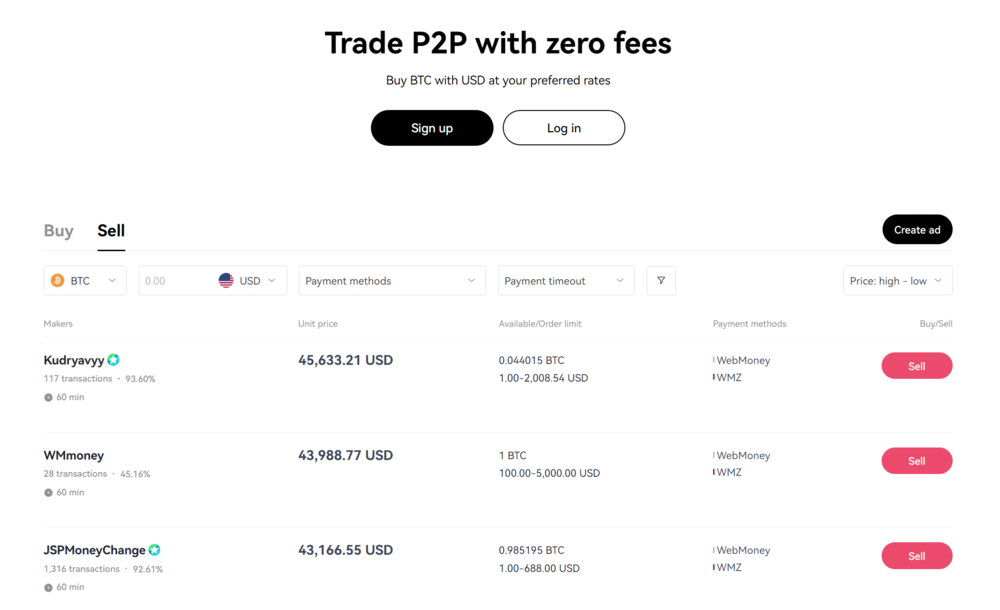
Task: Expand the Payment timeout dropdown
Action: (x=566, y=280)
